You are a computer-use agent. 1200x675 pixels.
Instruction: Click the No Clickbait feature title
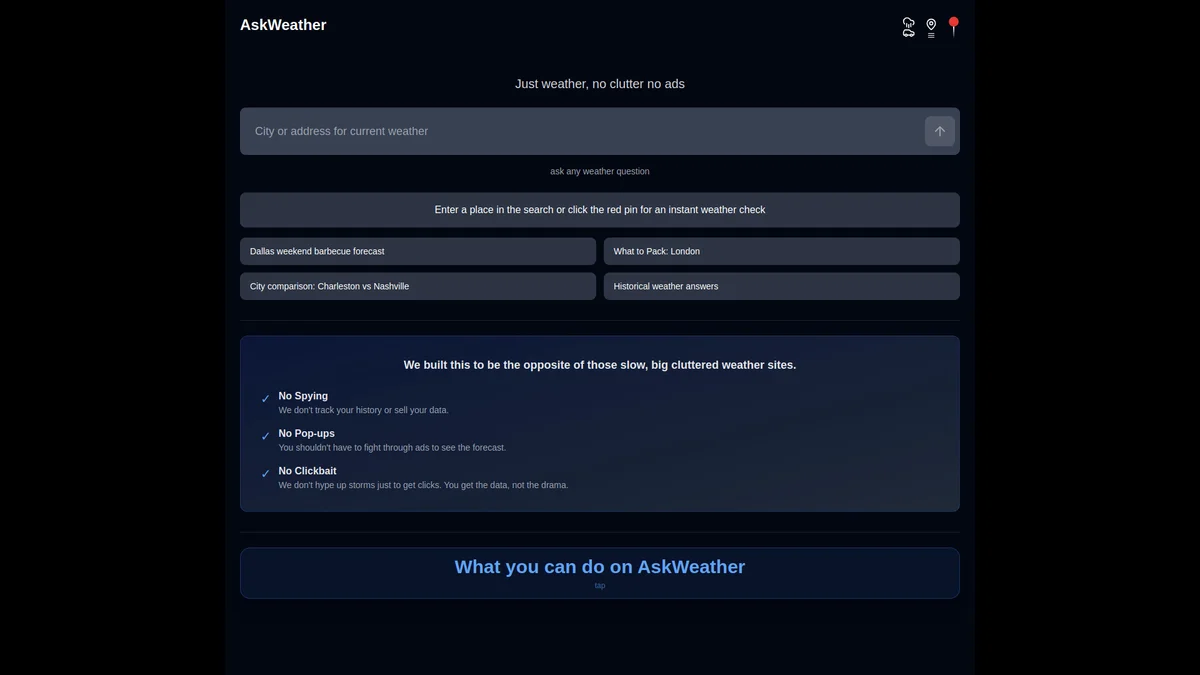point(307,471)
